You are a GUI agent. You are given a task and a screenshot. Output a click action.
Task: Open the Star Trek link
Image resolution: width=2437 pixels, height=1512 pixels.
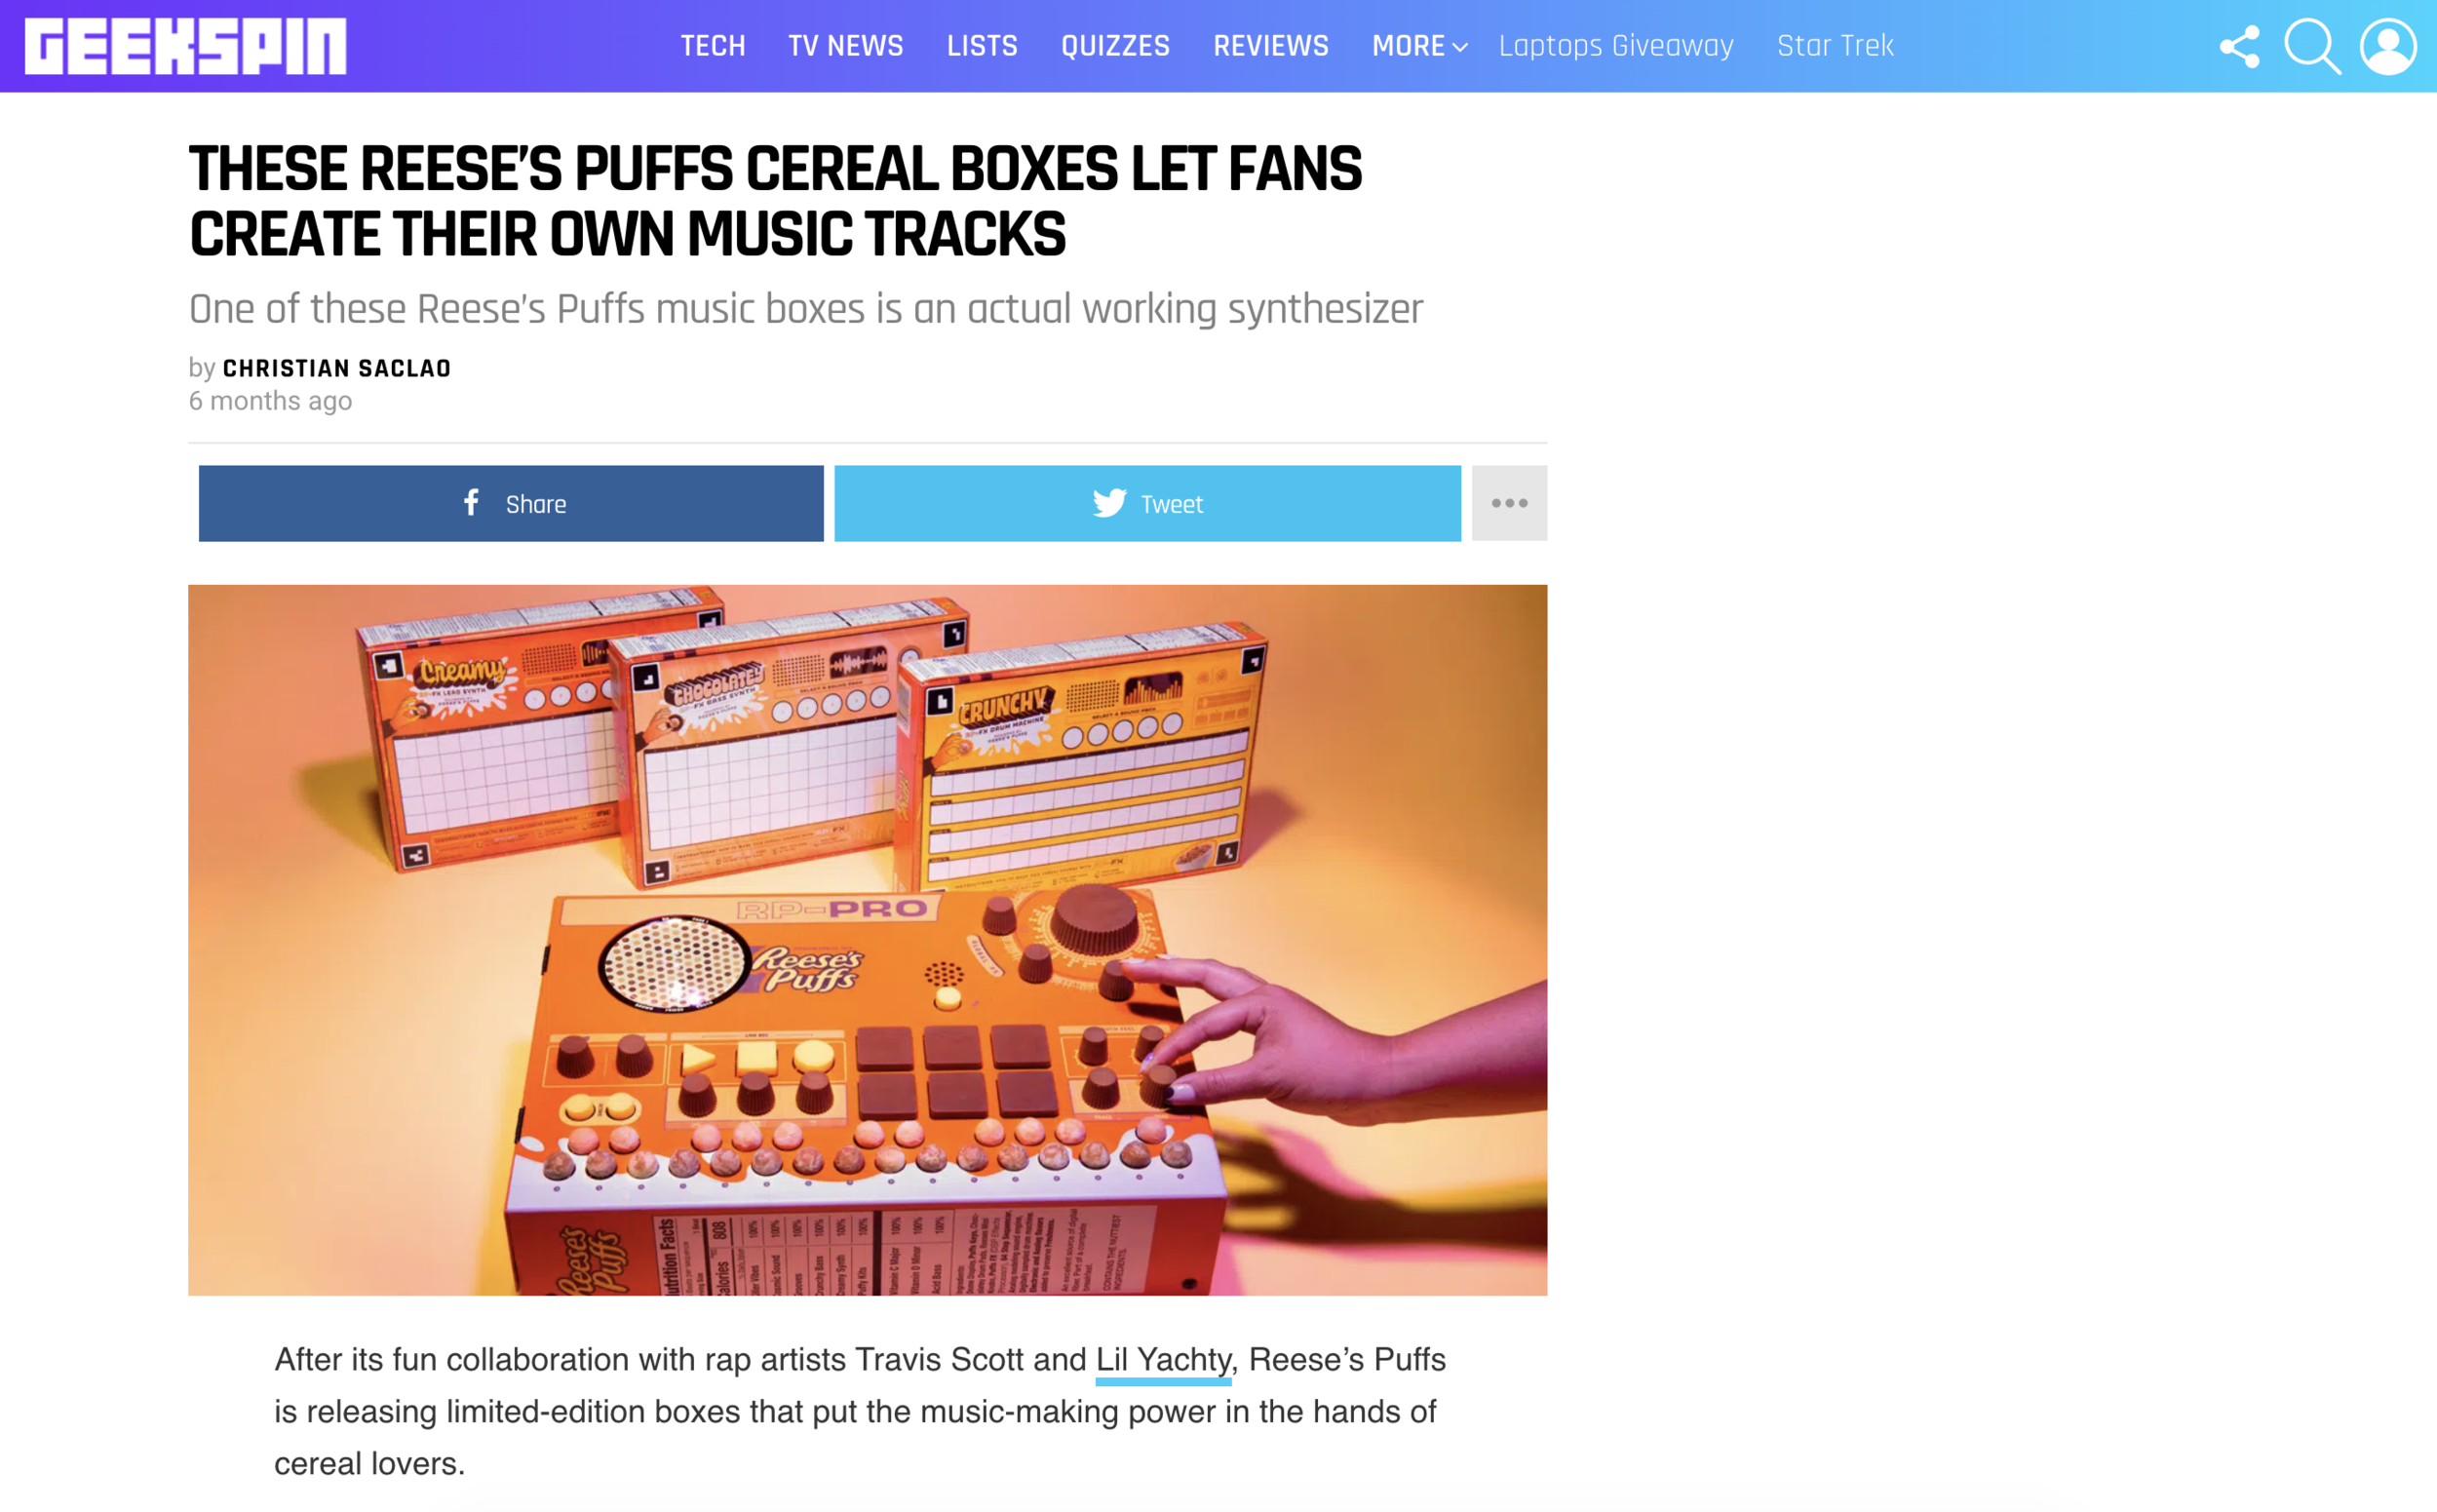click(1835, 46)
